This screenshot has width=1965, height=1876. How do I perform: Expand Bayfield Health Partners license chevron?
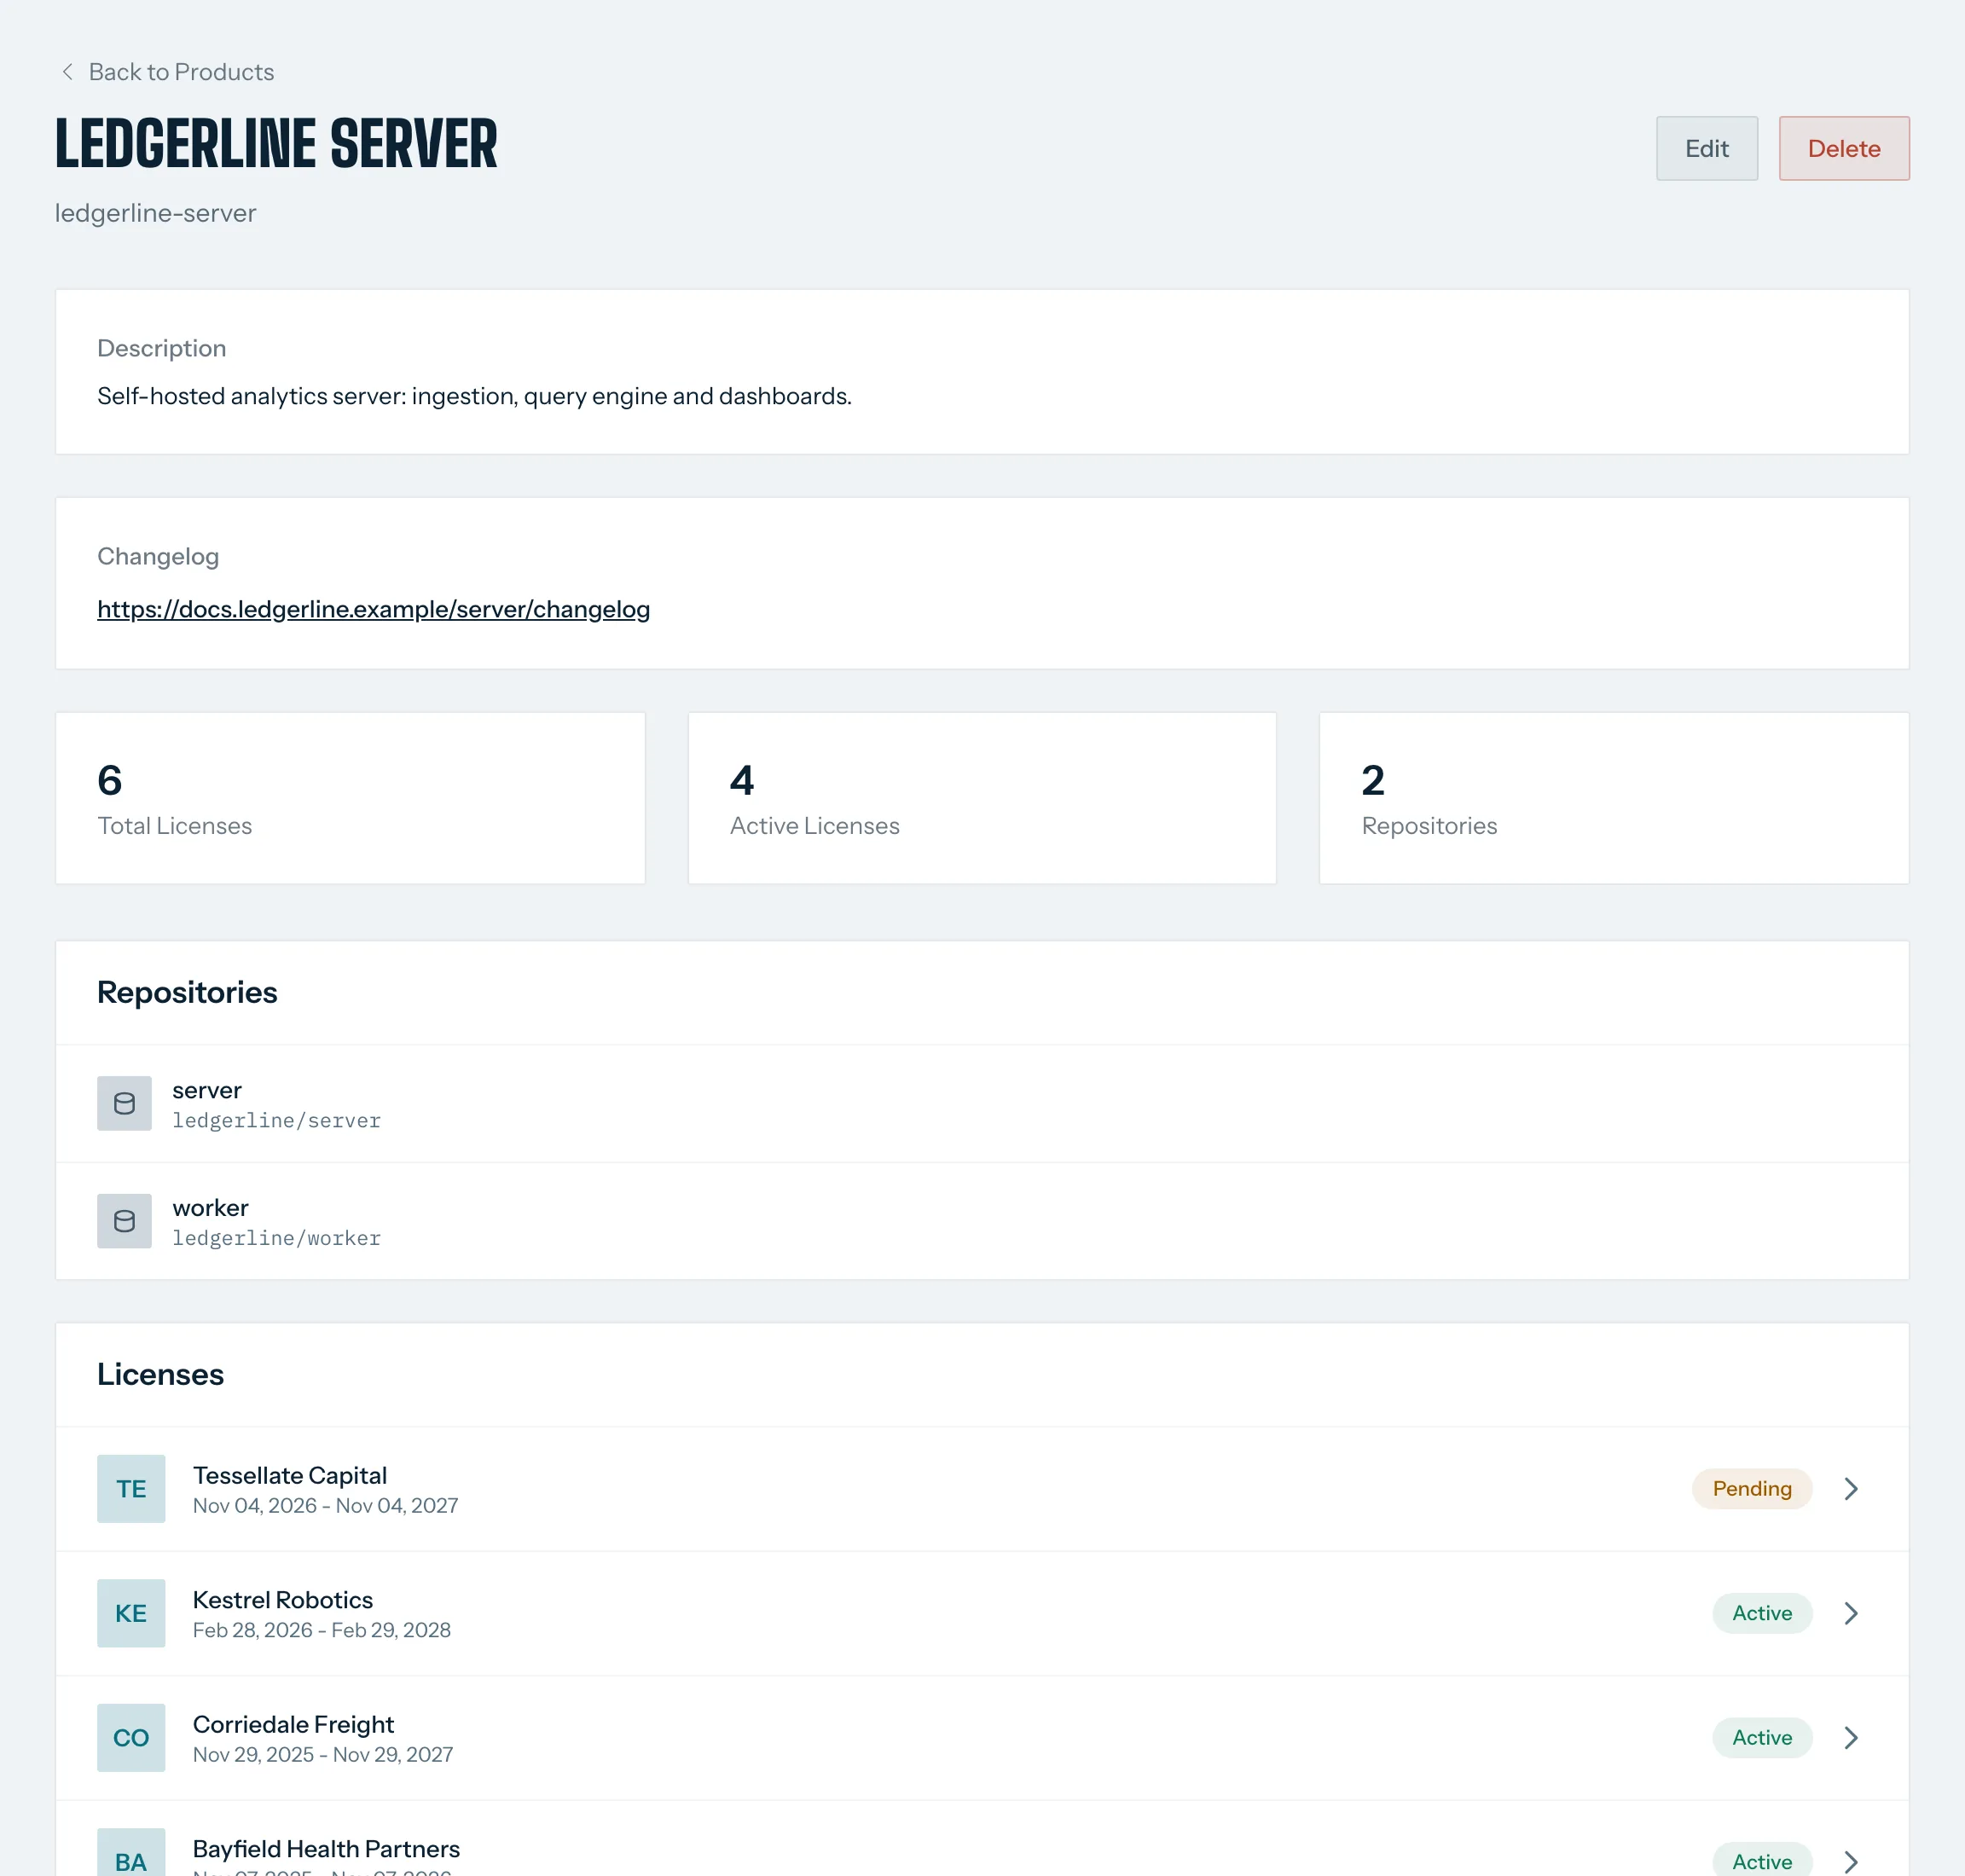point(1851,1861)
